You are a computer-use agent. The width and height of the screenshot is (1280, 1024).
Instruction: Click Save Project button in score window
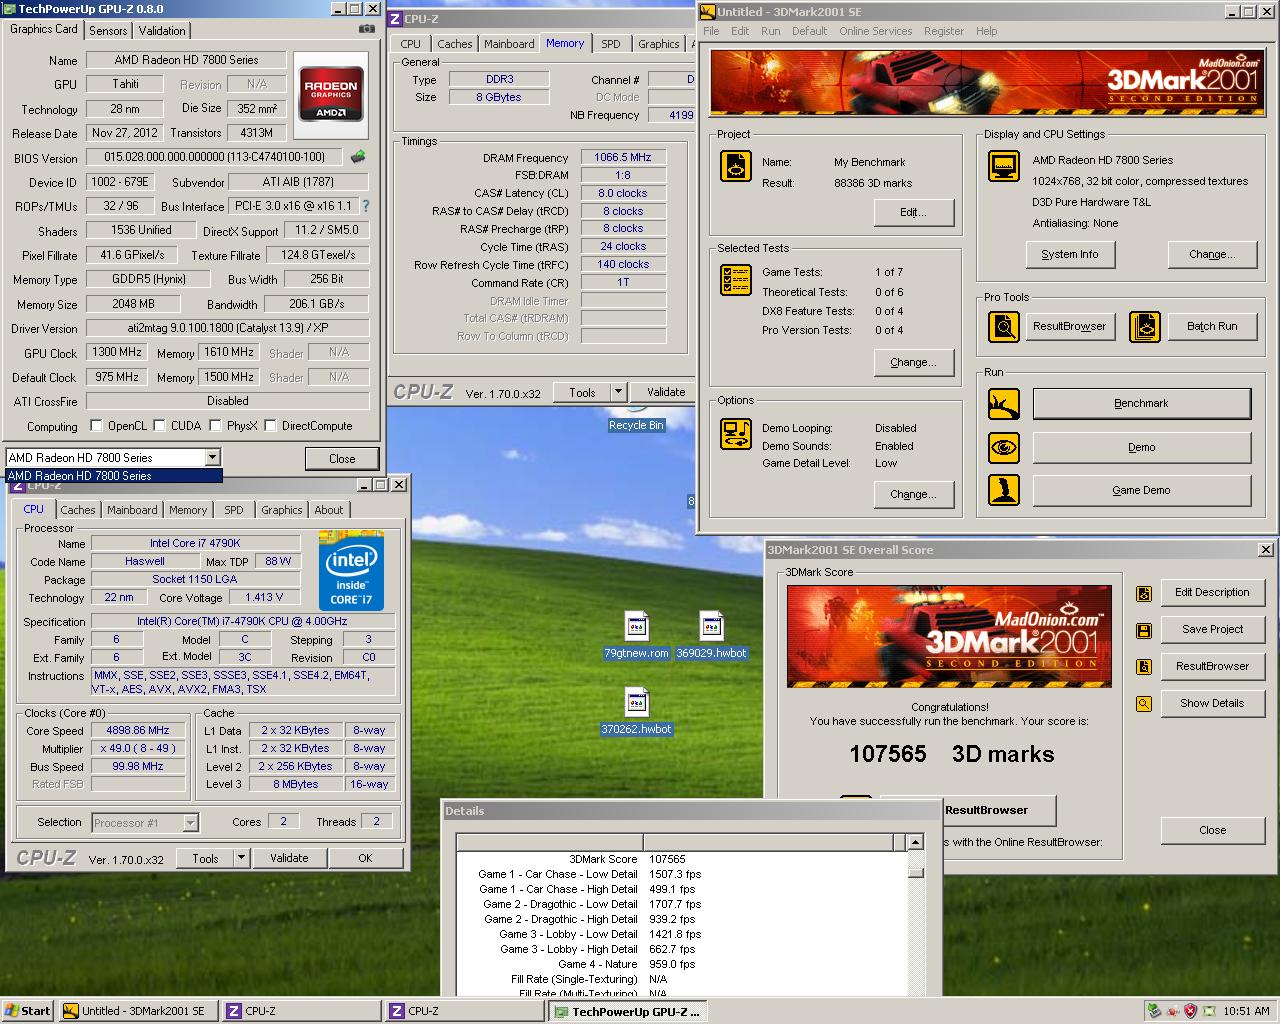[1212, 630]
